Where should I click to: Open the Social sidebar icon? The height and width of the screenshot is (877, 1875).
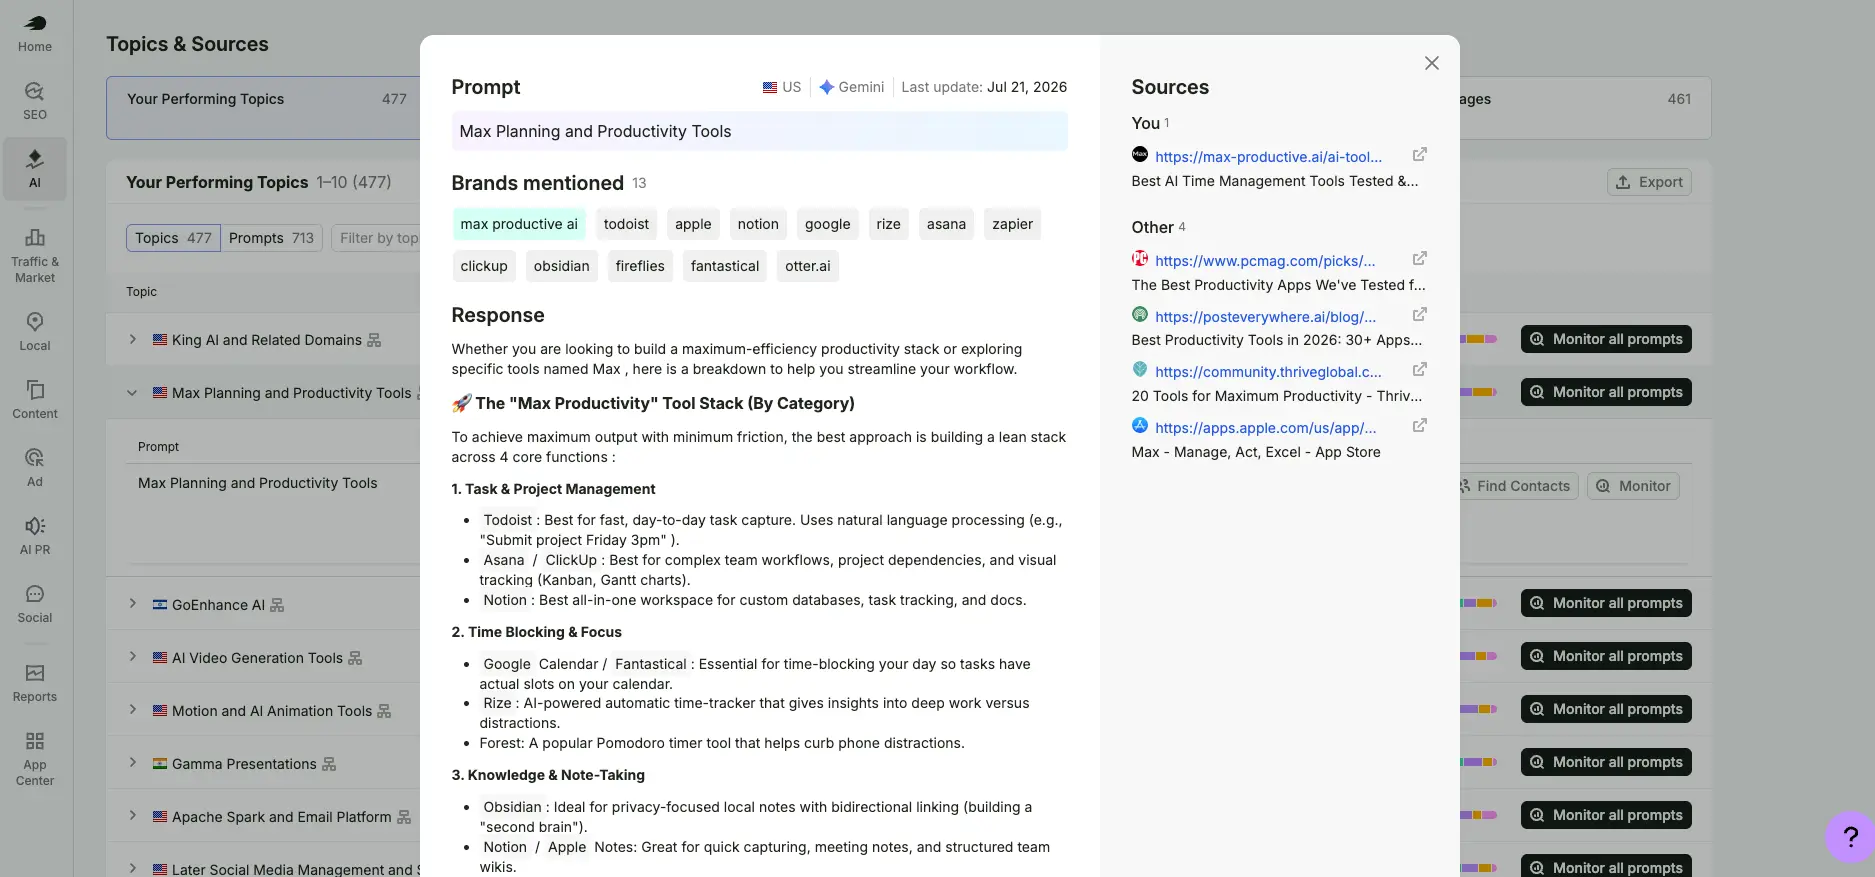pos(34,604)
